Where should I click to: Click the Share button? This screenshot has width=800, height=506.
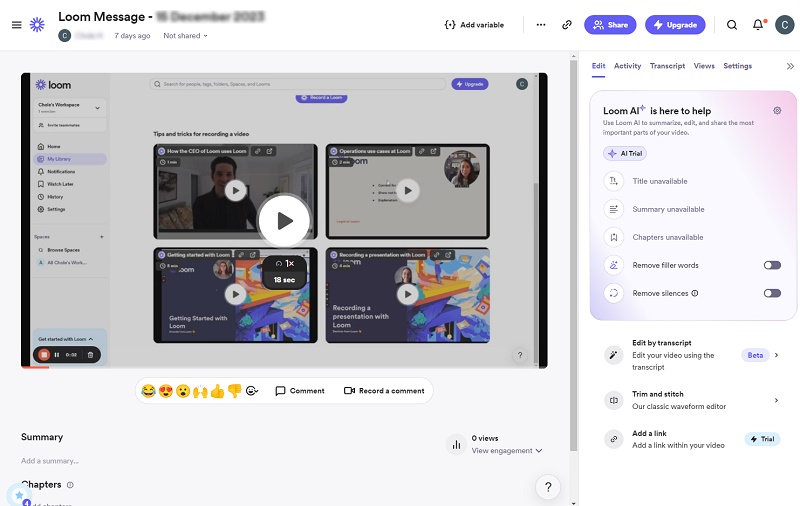pyautogui.click(x=610, y=24)
